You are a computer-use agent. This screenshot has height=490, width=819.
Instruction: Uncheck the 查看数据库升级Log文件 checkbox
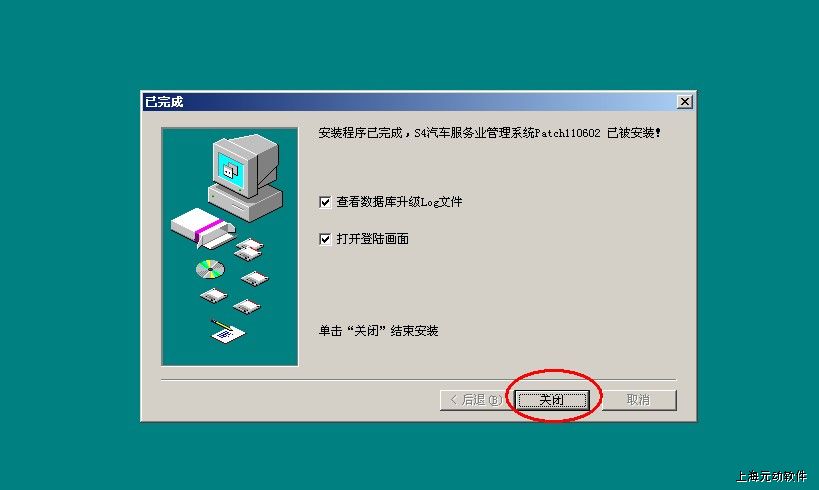click(325, 202)
